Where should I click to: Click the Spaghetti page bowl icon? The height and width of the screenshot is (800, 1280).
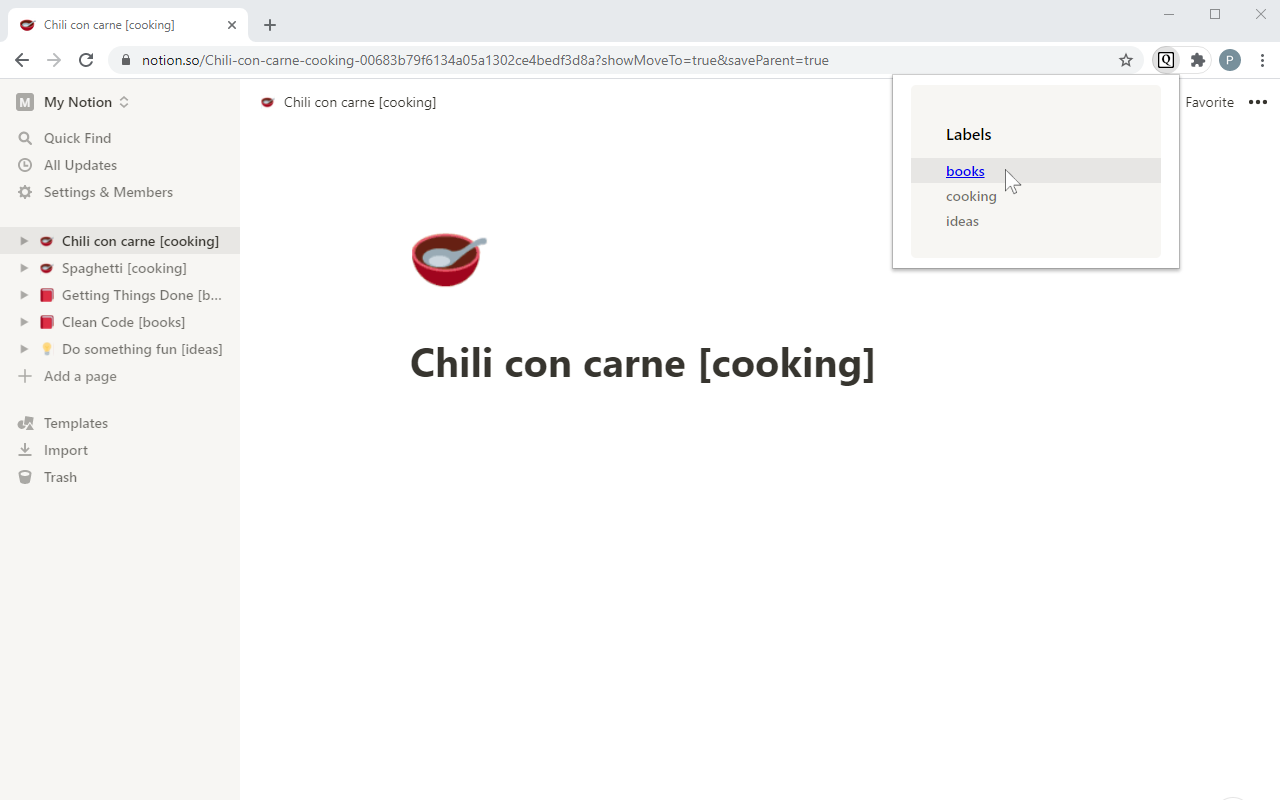[46, 268]
